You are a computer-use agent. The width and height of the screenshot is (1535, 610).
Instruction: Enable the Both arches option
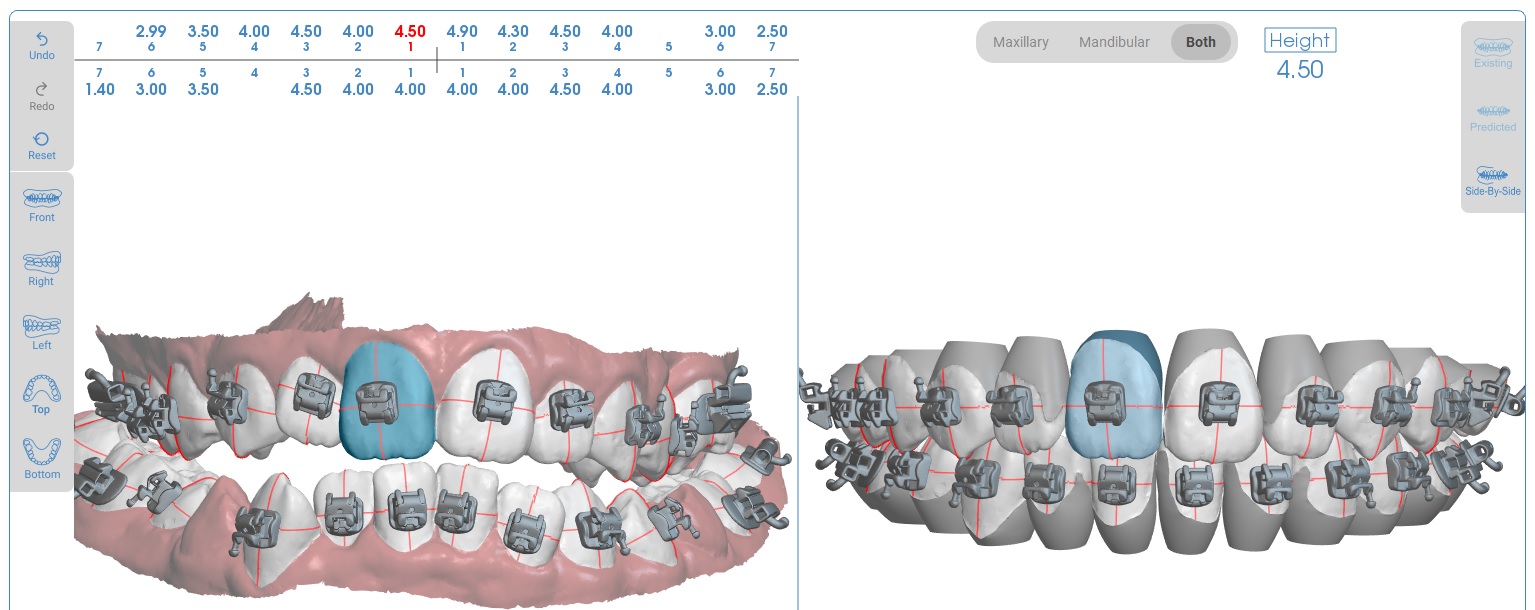[1200, 42]
